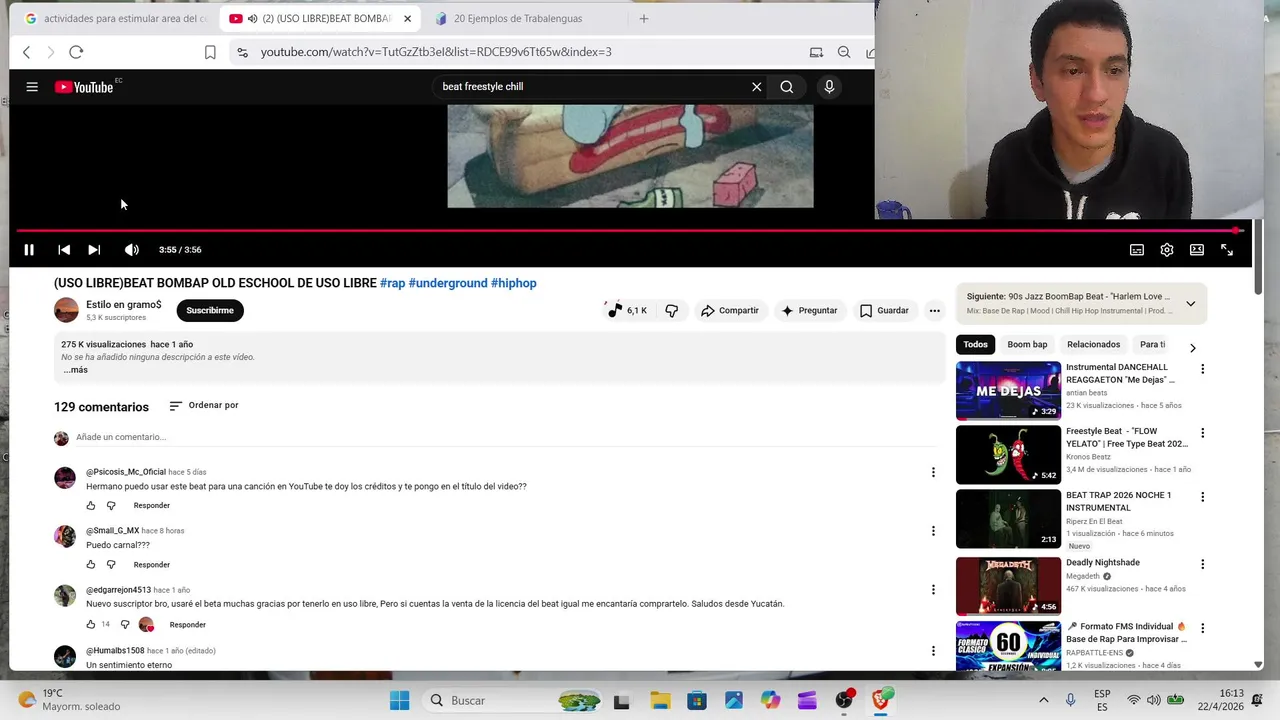This screenshot has height=720, width=1280.
Task: Enter fullscreen video mode
Action: tap(1227, 250)
